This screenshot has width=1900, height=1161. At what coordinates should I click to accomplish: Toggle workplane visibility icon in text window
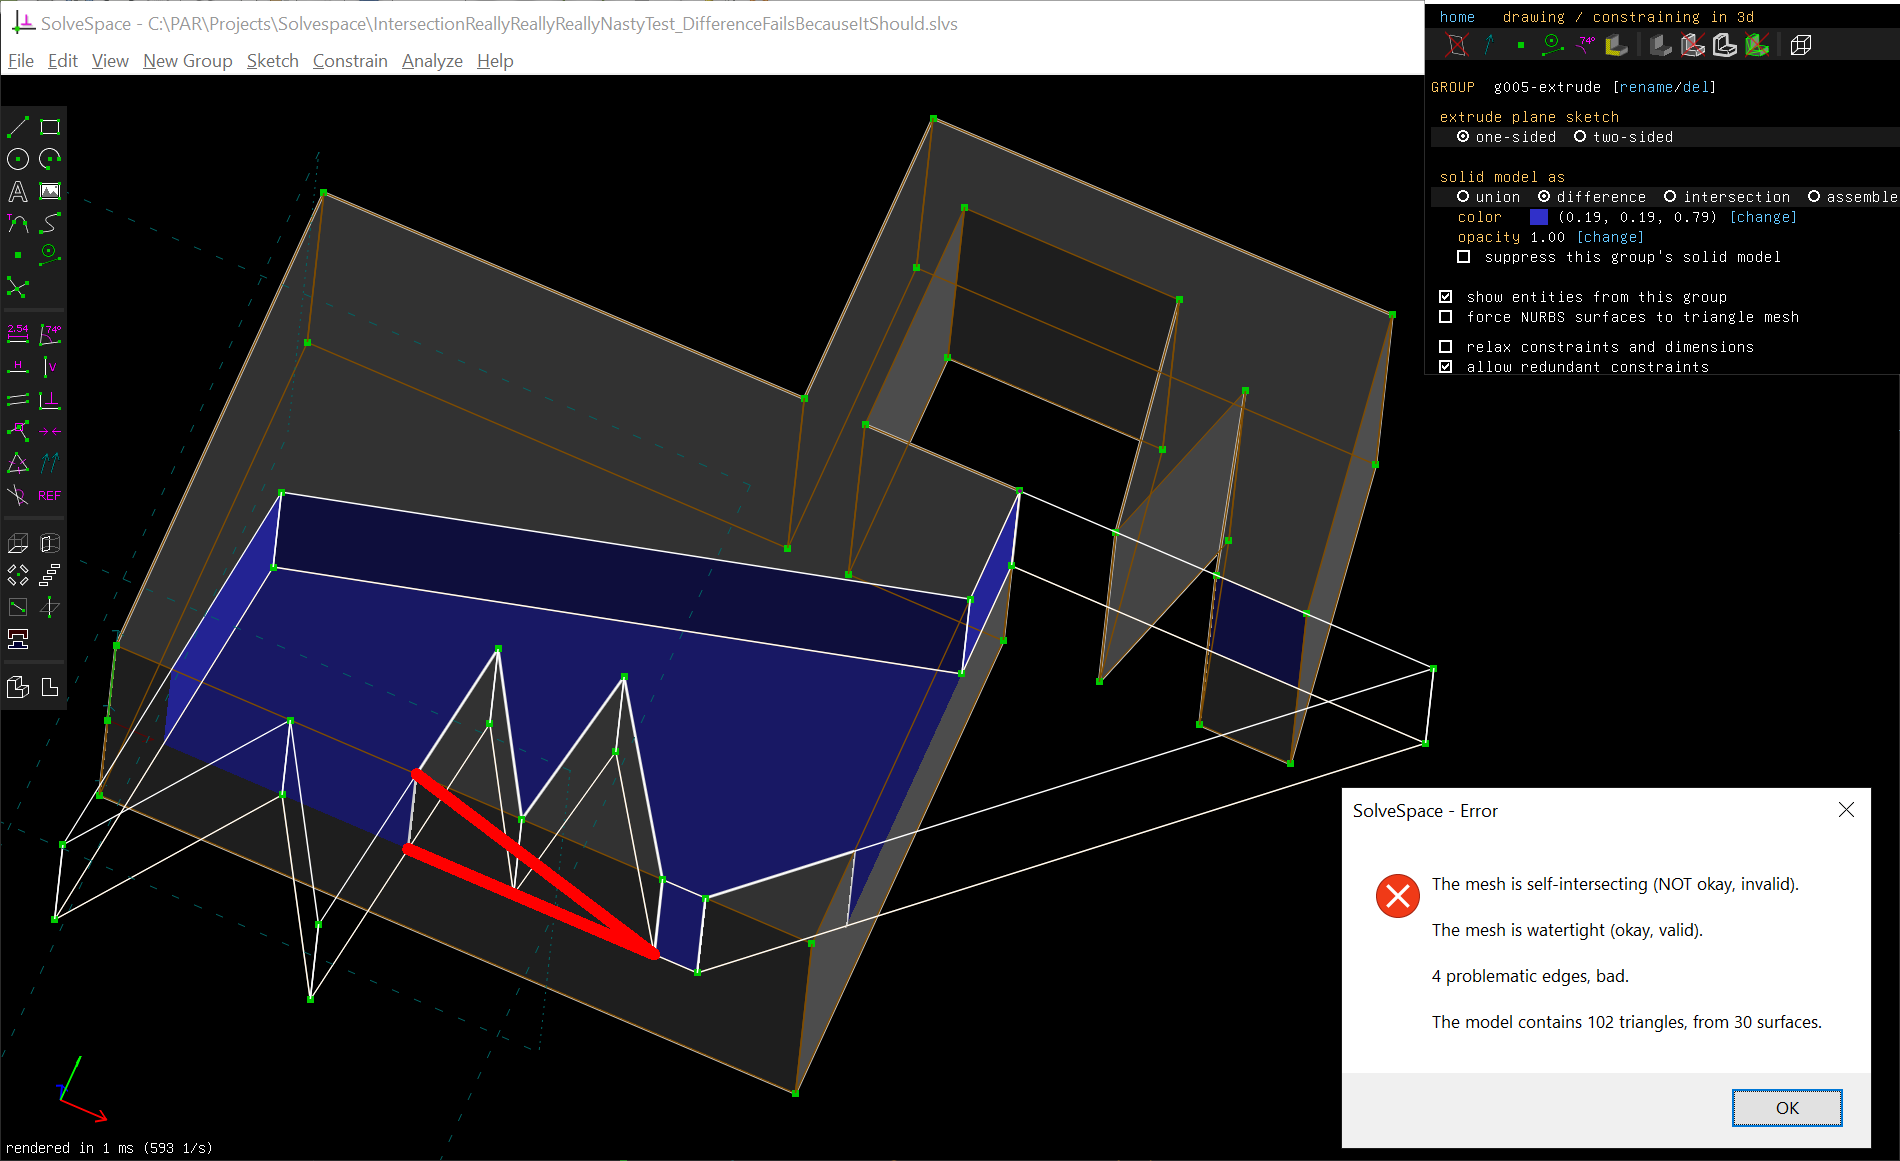(x=1457, y=45)
